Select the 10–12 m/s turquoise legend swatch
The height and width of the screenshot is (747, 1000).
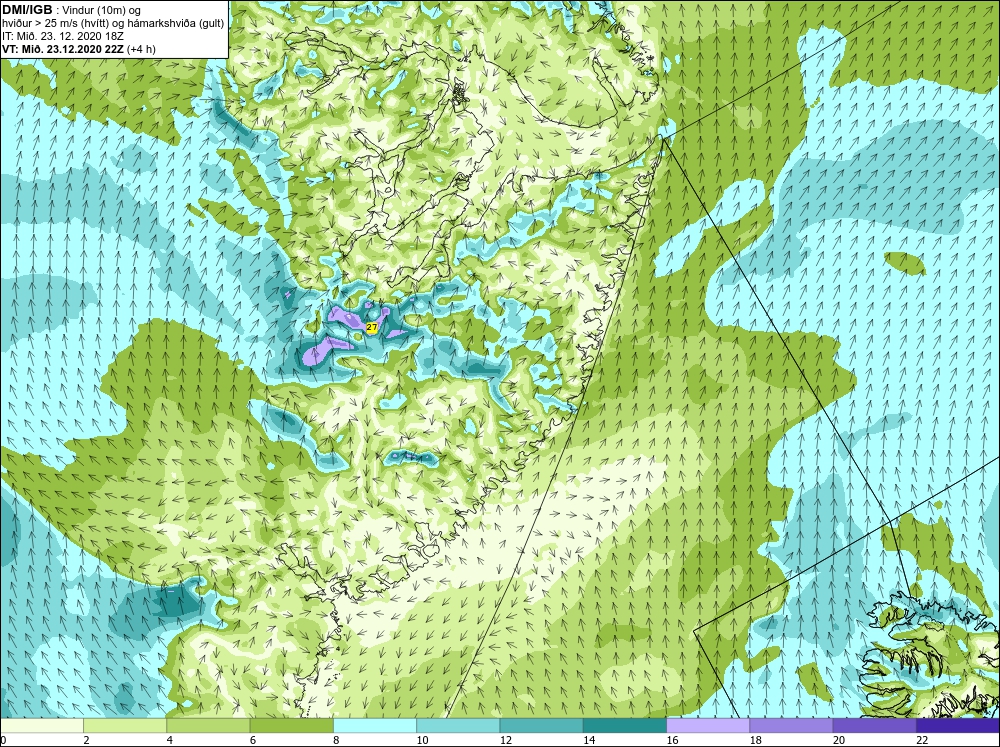[x=458, y=725]
